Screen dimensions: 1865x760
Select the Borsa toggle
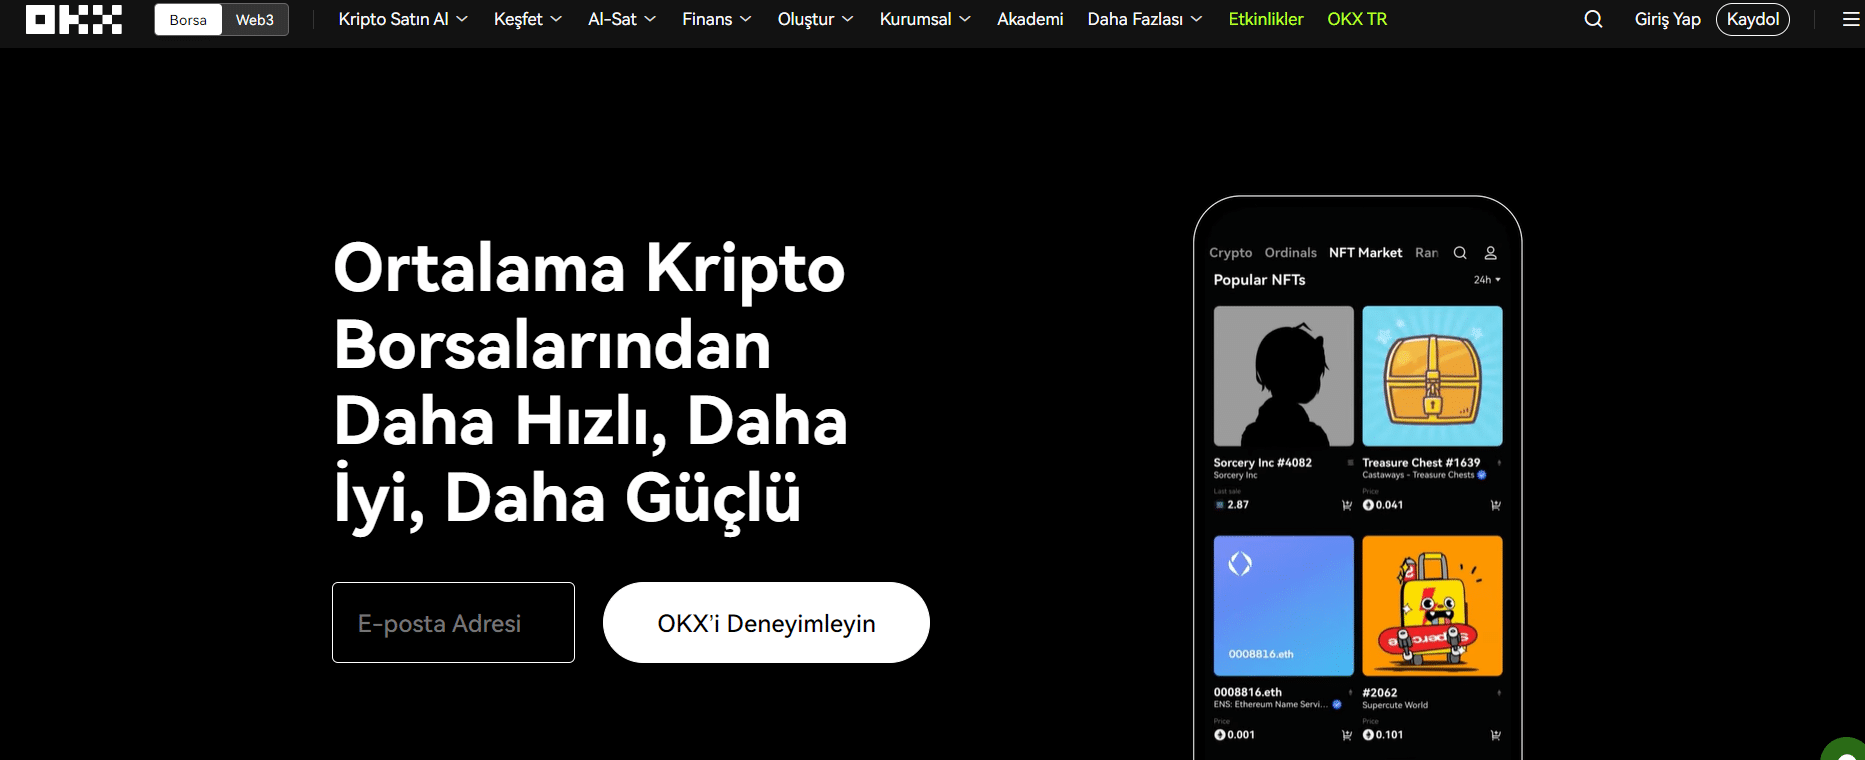point(188,20)
